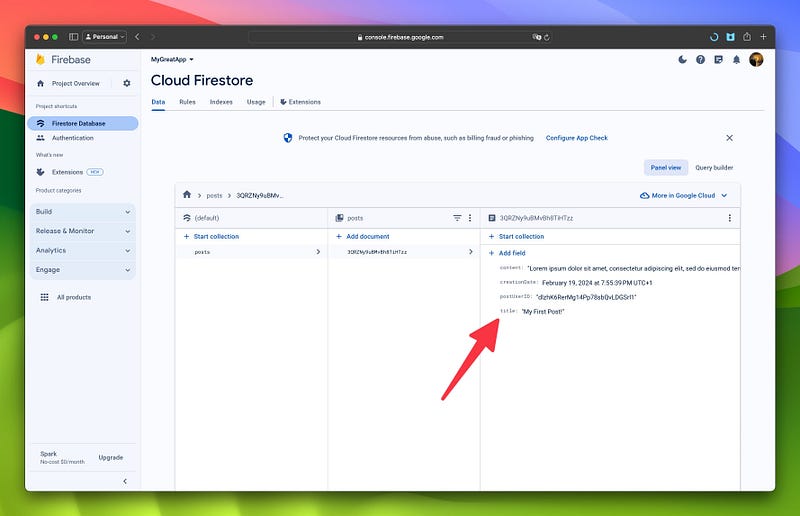The image size is (800, 516).
Task: Switch to the Indexes tab
Action: point(221,102)
